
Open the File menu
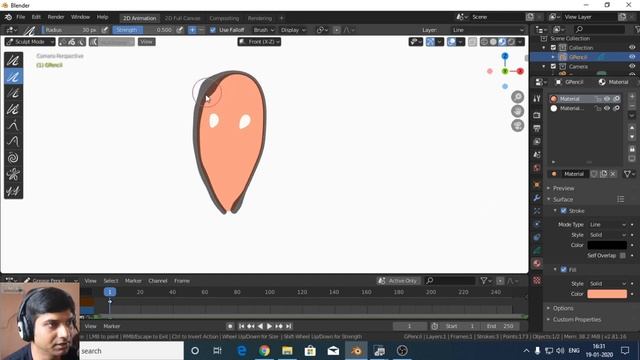coord(20,17)
